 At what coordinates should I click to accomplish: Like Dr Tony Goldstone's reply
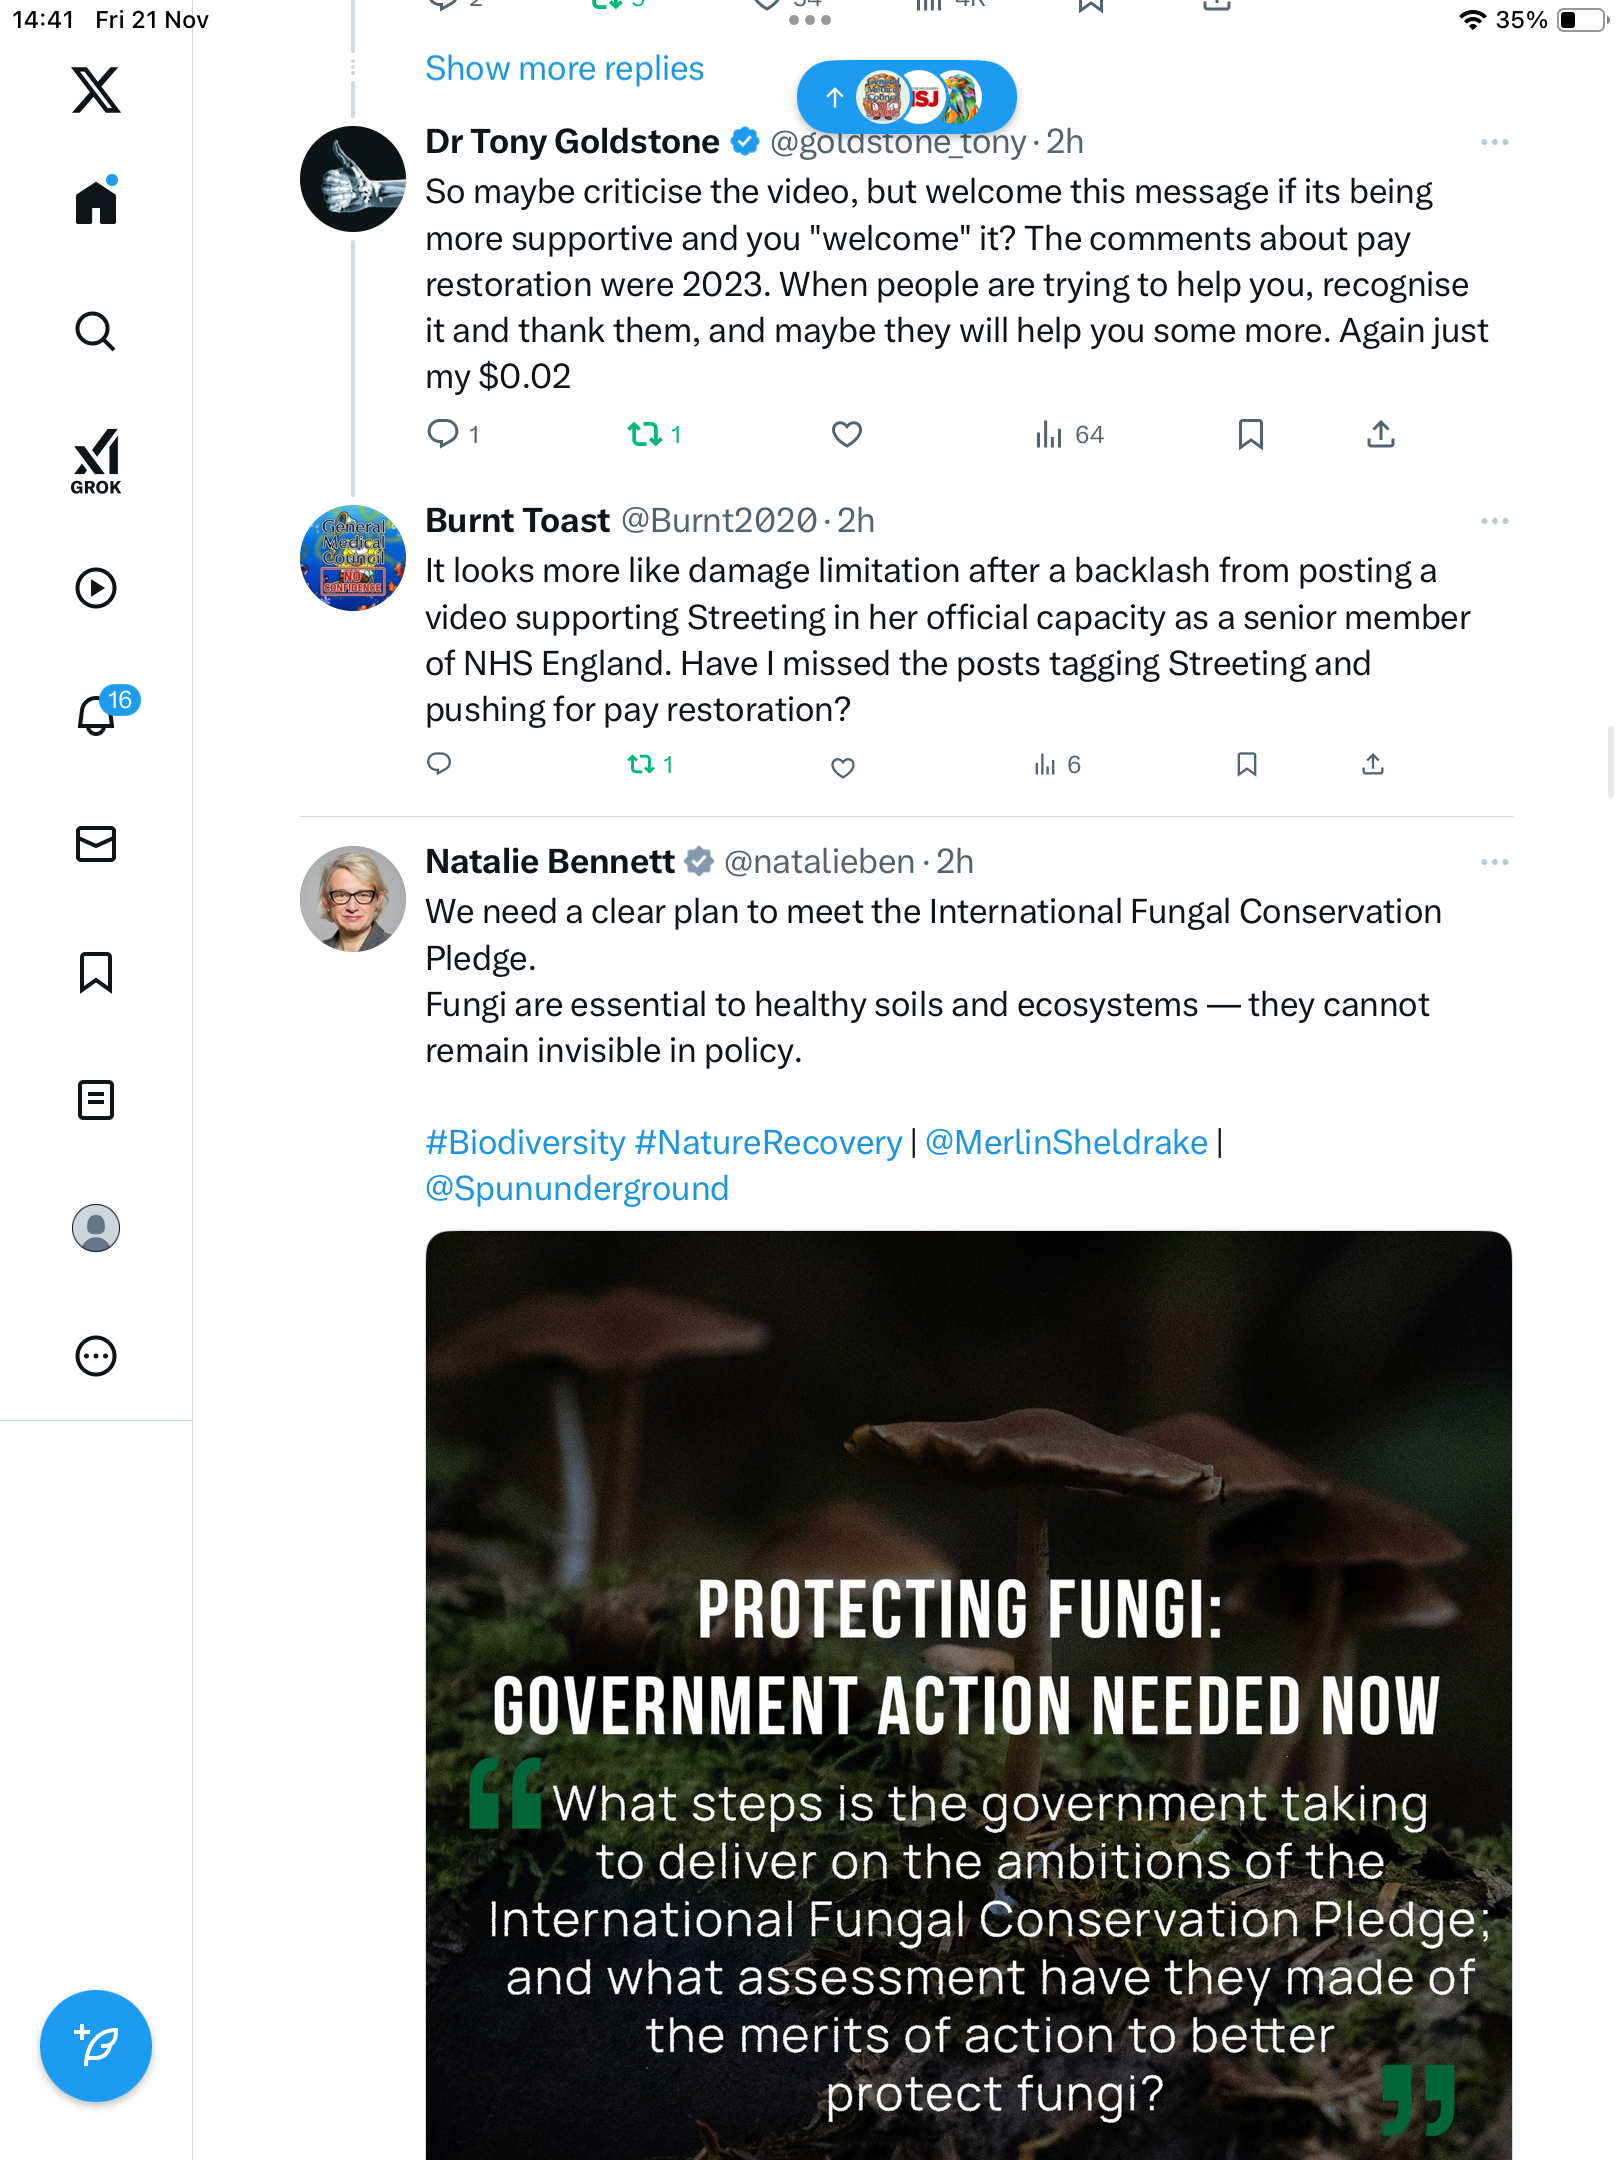(847, 434)
